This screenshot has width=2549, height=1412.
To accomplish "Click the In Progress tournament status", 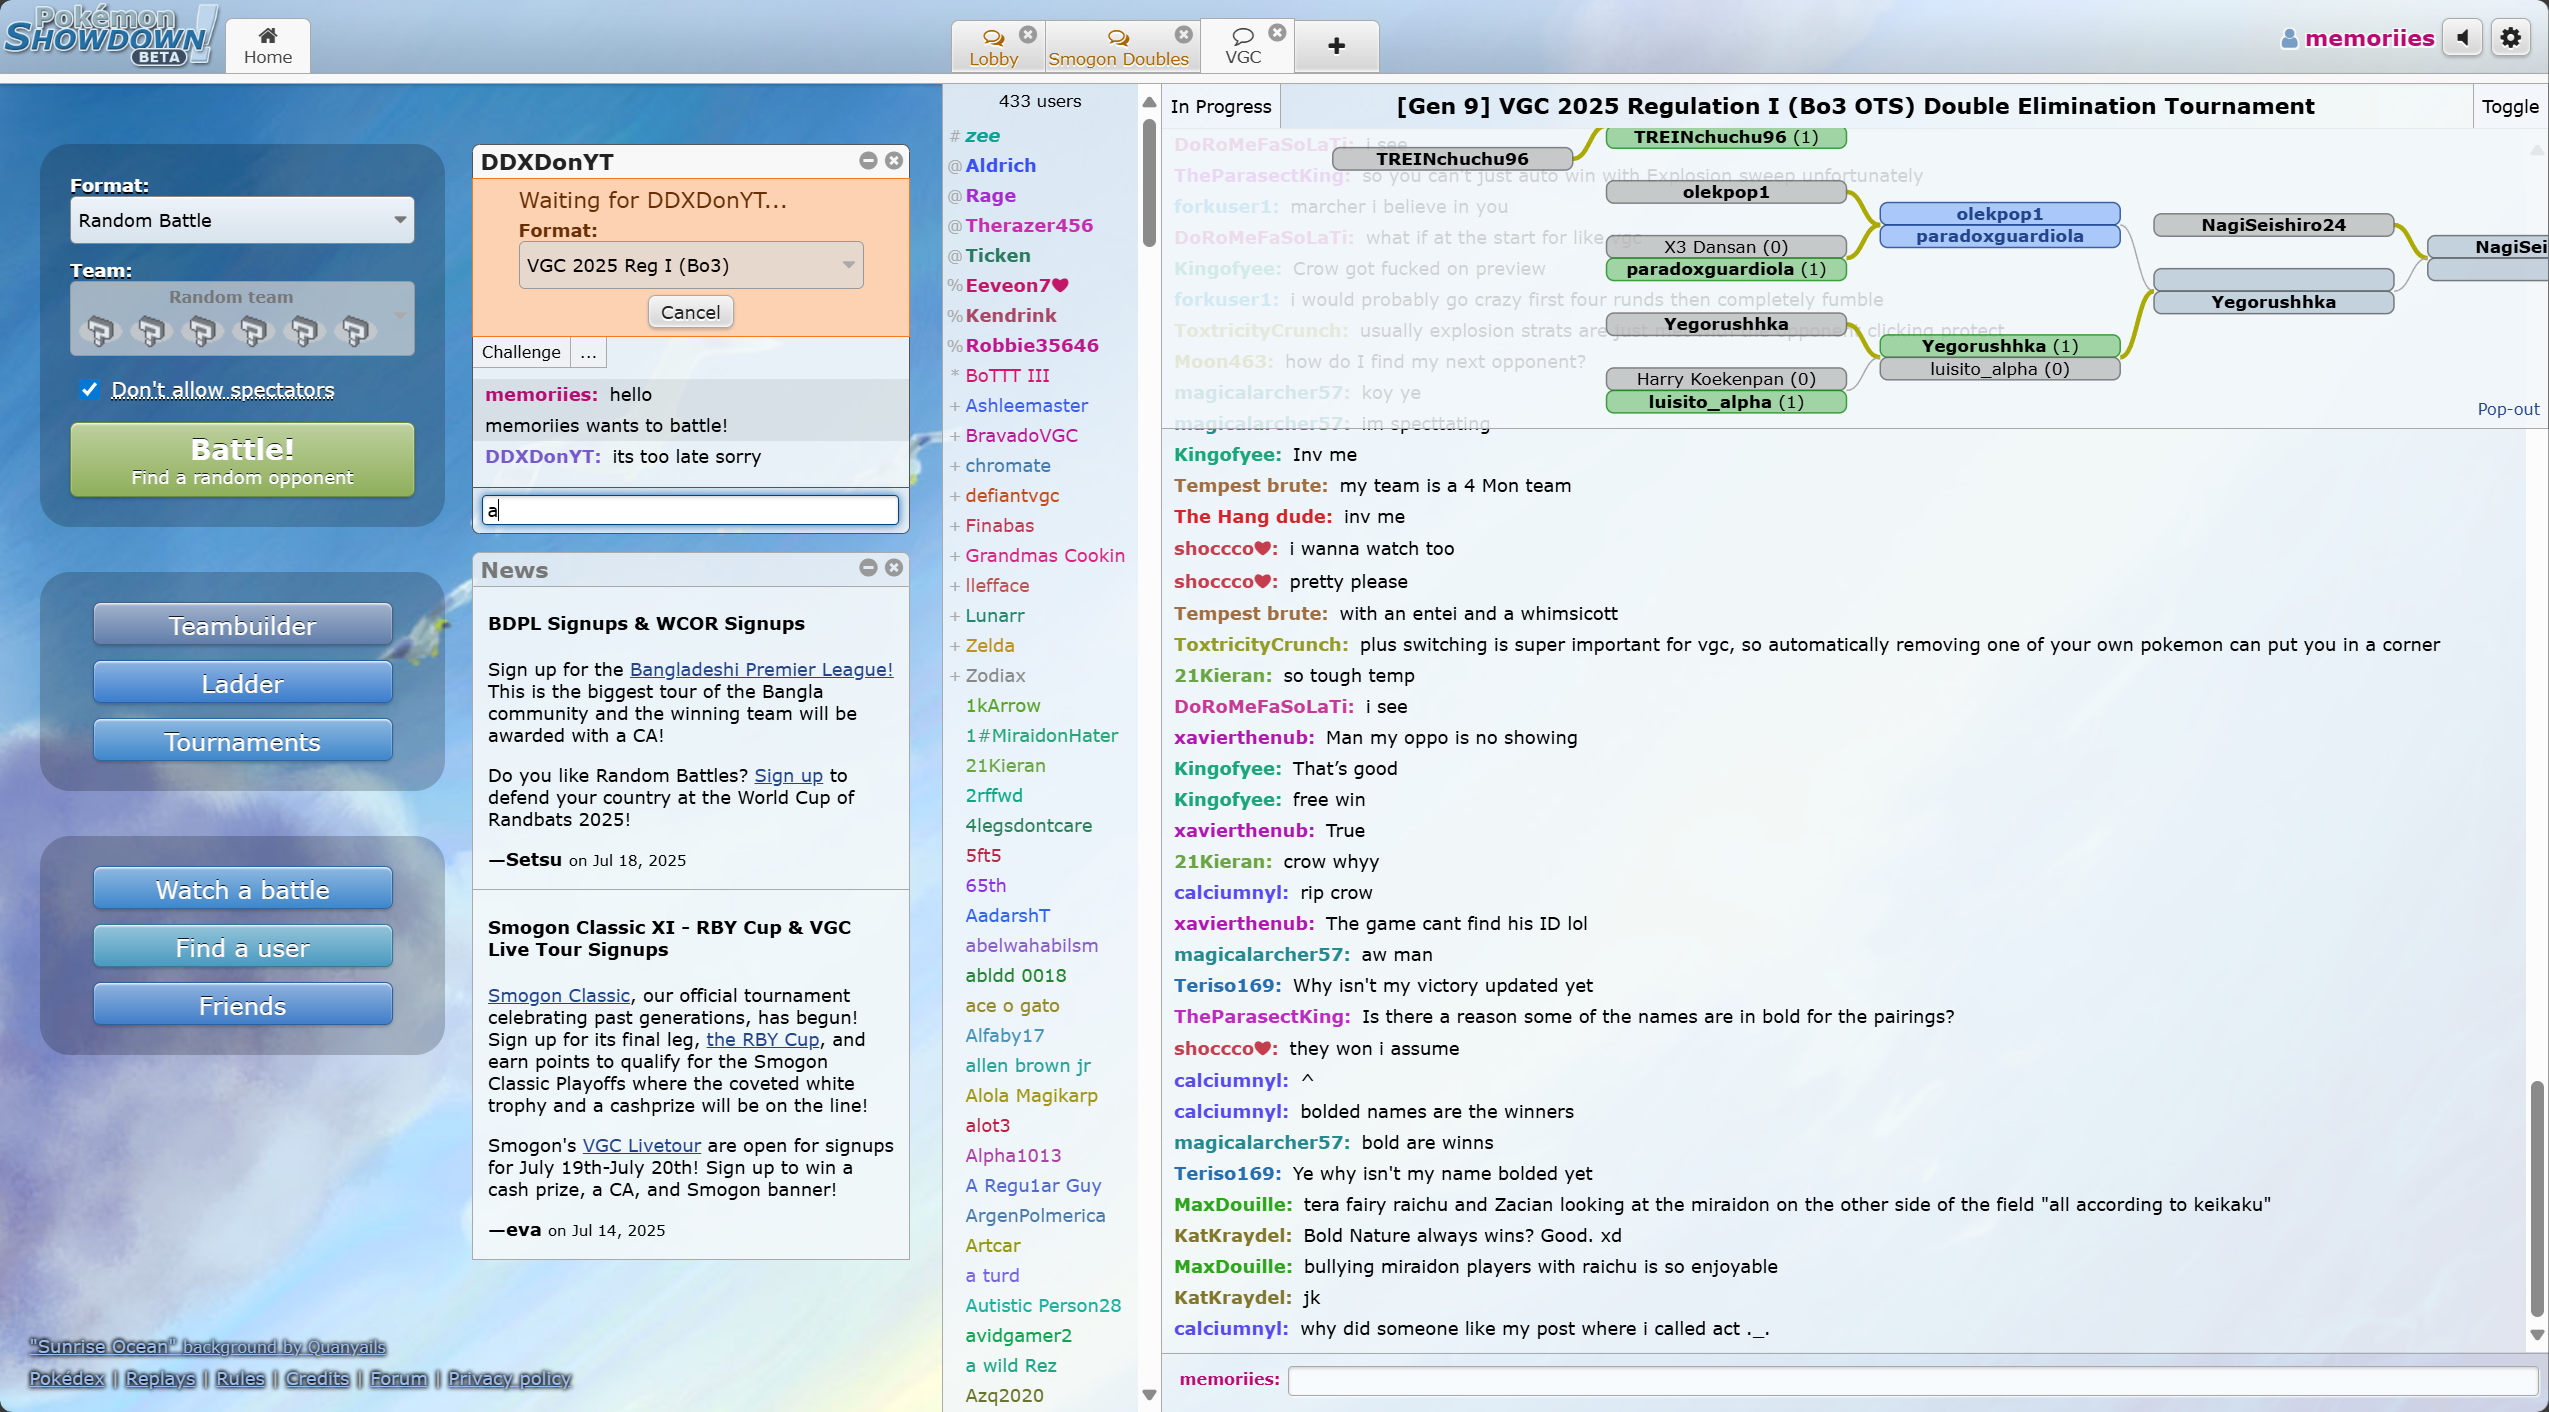I will (x=1221, y=106).
